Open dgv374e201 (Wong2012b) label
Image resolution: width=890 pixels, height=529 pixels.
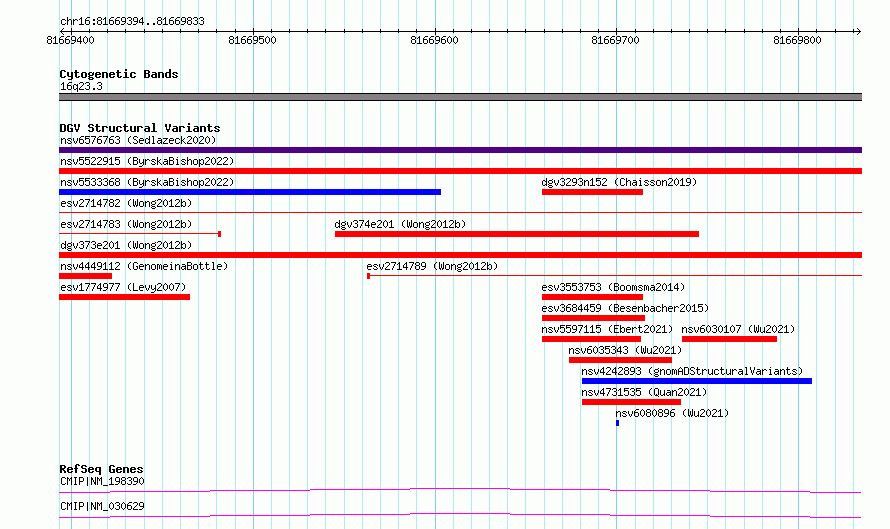[x=400, y=224]
